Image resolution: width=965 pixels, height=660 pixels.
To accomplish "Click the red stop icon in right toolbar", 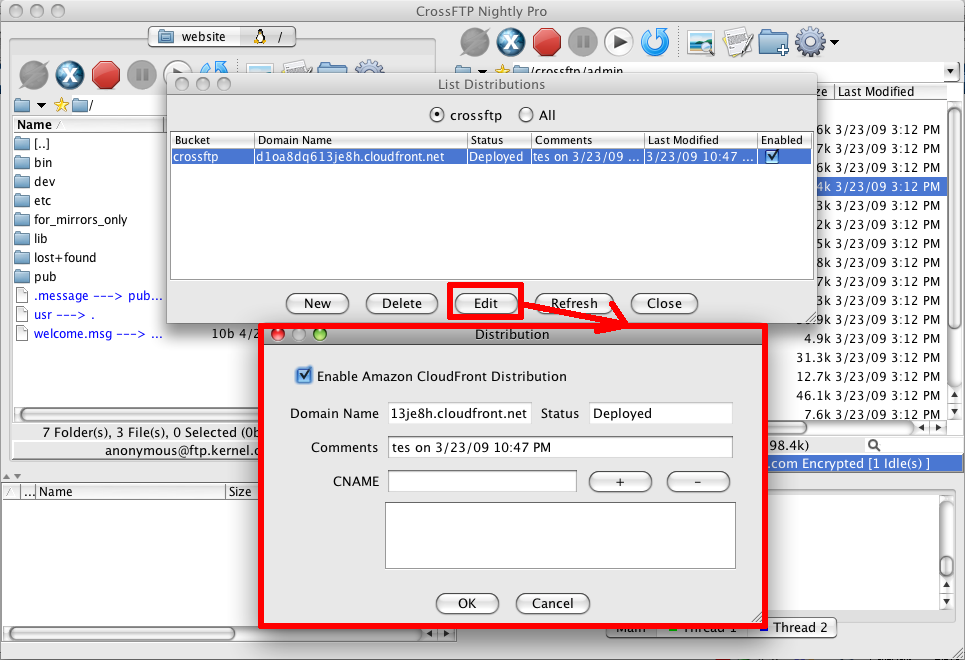I will 547,42.
